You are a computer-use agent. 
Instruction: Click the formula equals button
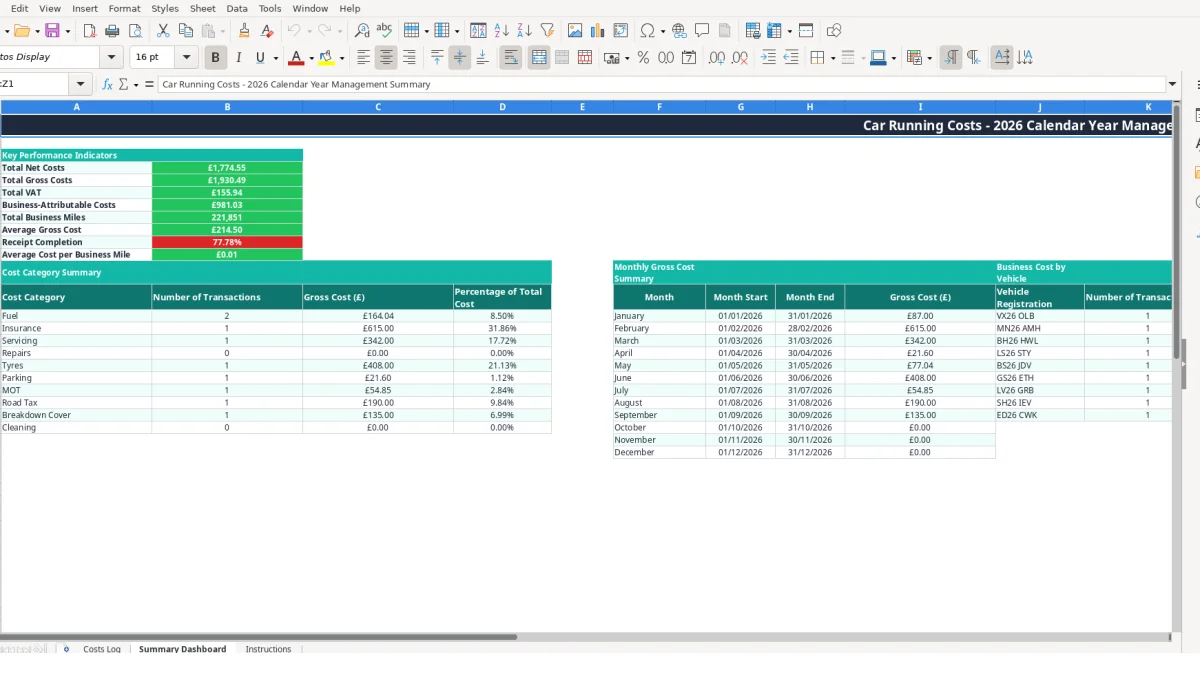tap(149, 84)
